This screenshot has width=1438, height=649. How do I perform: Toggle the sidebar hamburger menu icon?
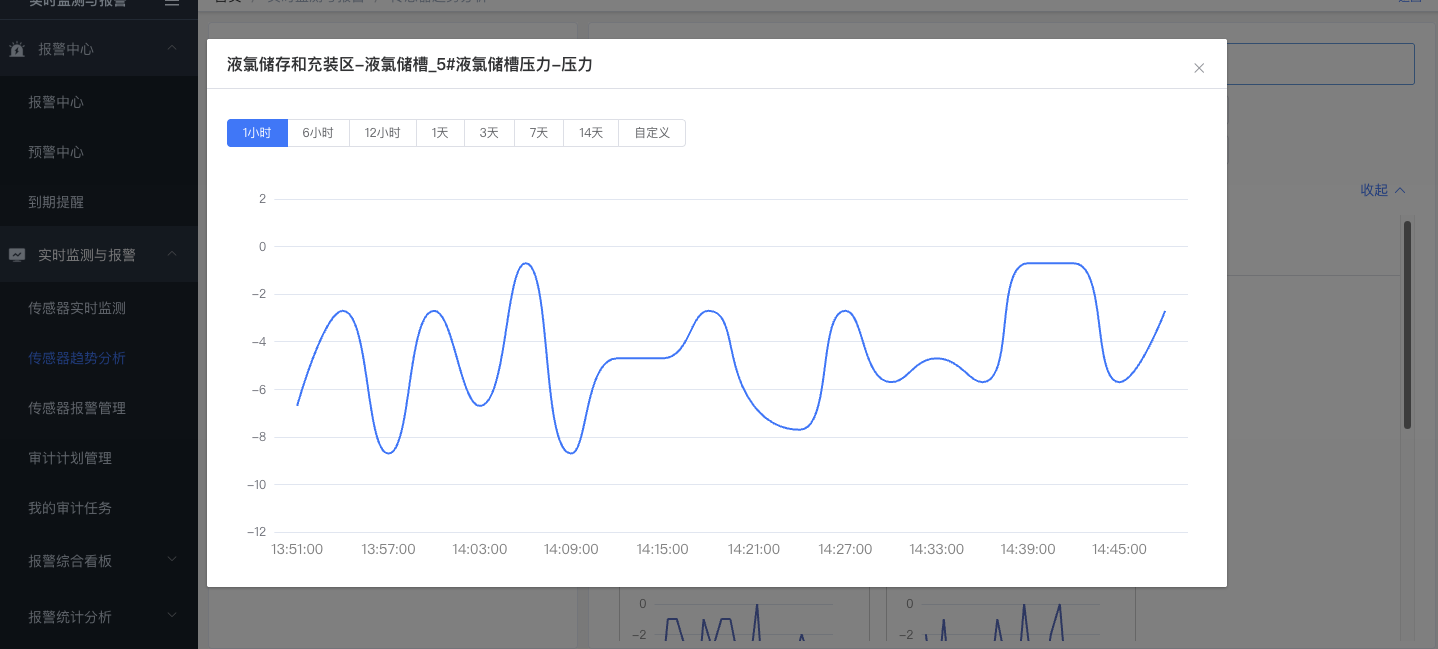click(x=172, y=3)
